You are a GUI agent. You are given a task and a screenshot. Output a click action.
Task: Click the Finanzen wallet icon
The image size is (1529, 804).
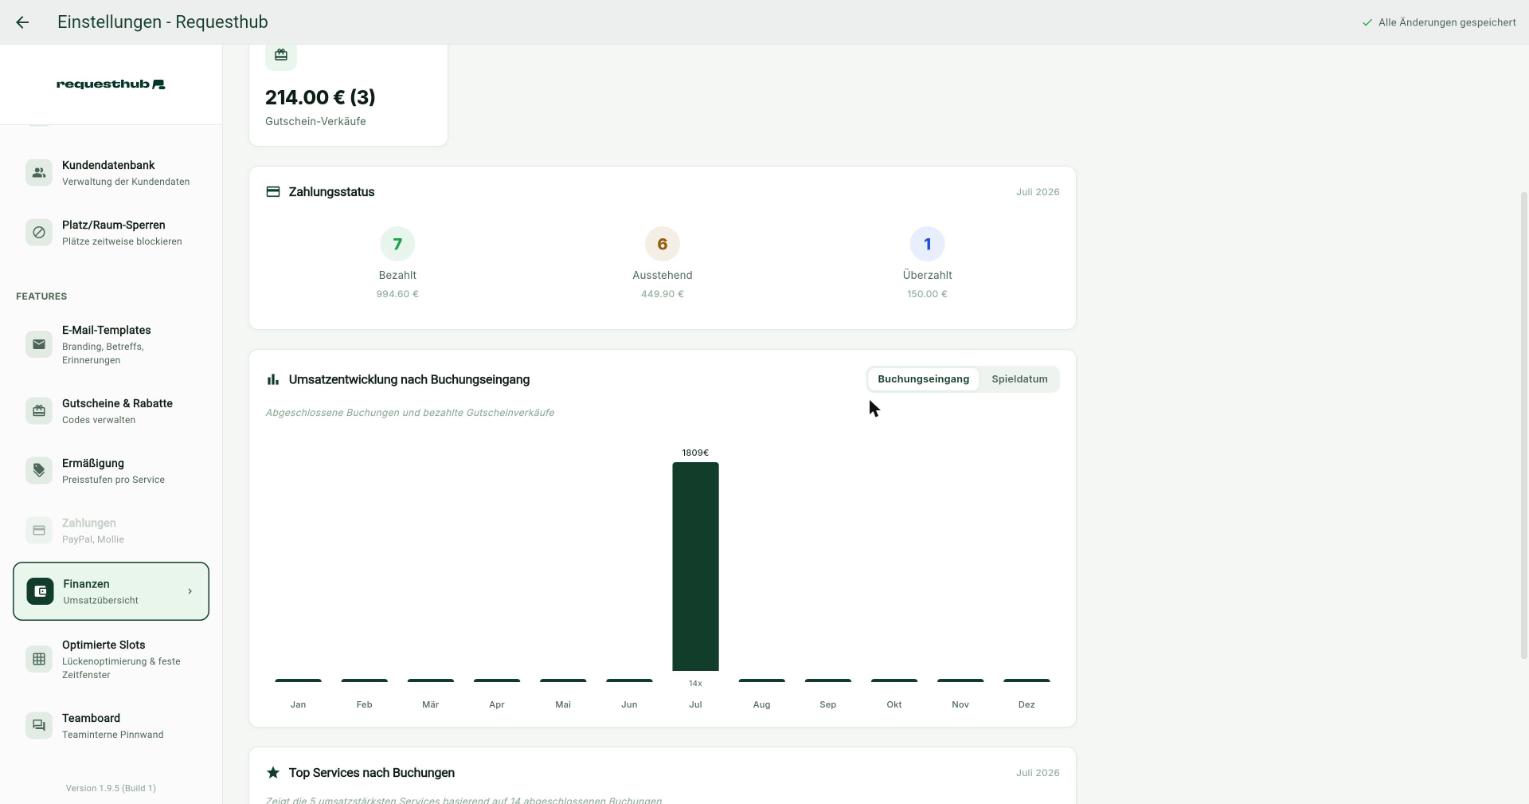tap(40, 591)
